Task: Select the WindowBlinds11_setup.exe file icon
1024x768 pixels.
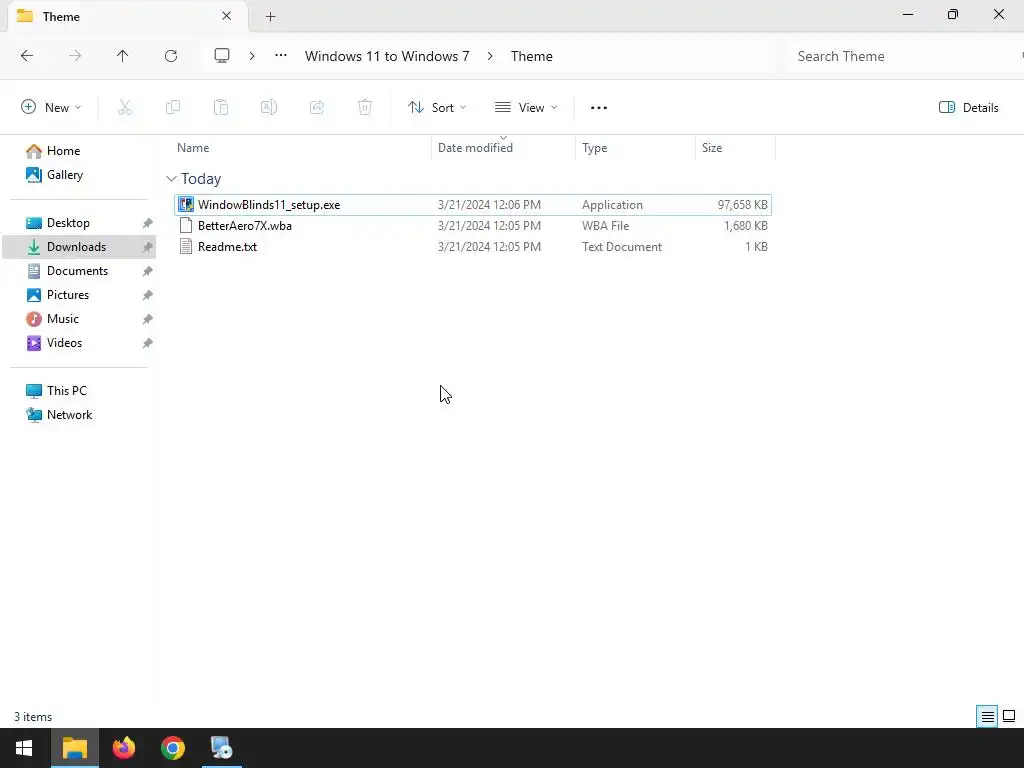Action: (x=186, y=204)
